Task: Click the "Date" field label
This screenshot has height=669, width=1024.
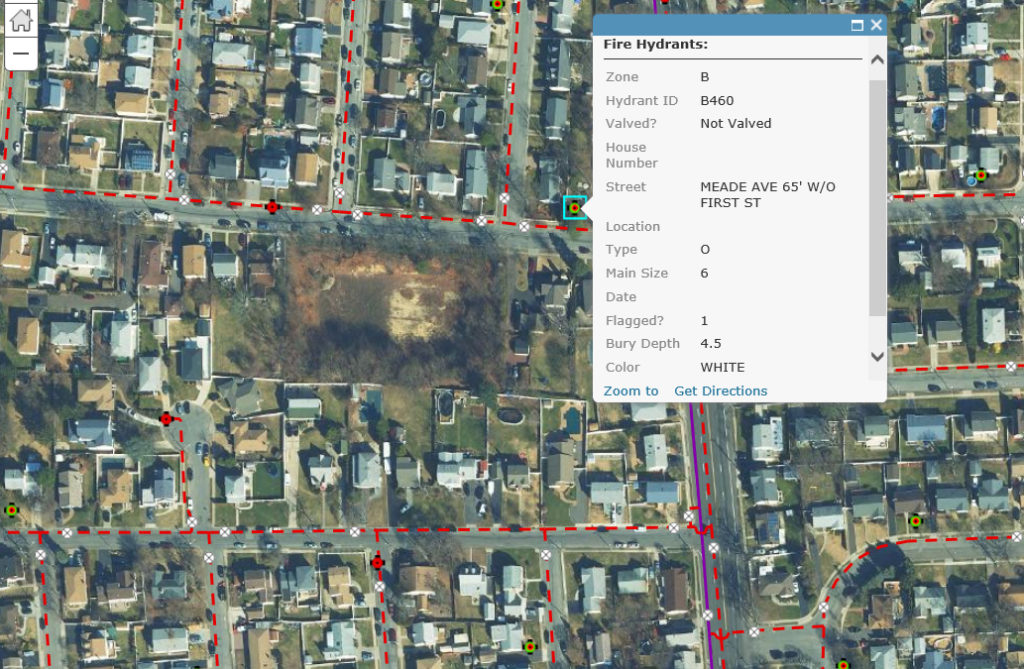Action: click(x=621, y=297)
